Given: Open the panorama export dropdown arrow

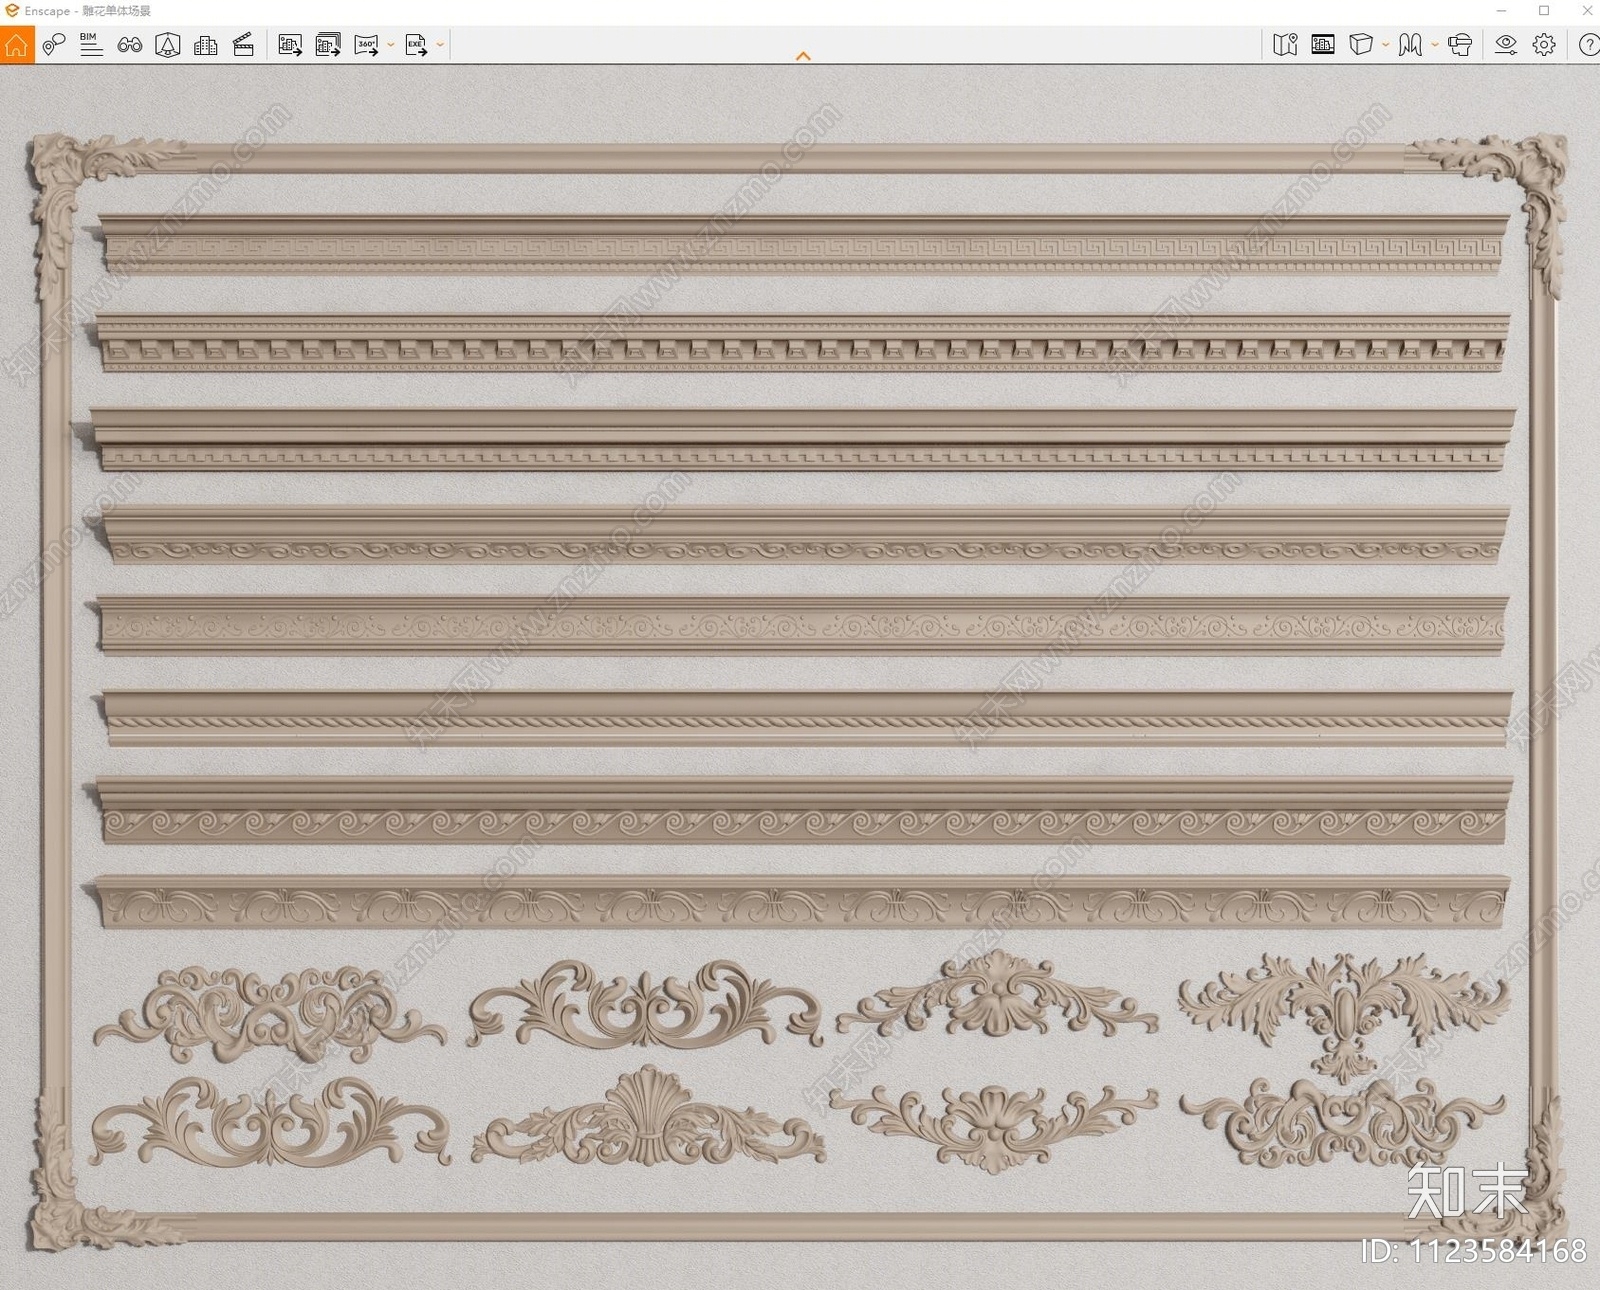Looking at the screenshot, I should coord(390,45).
